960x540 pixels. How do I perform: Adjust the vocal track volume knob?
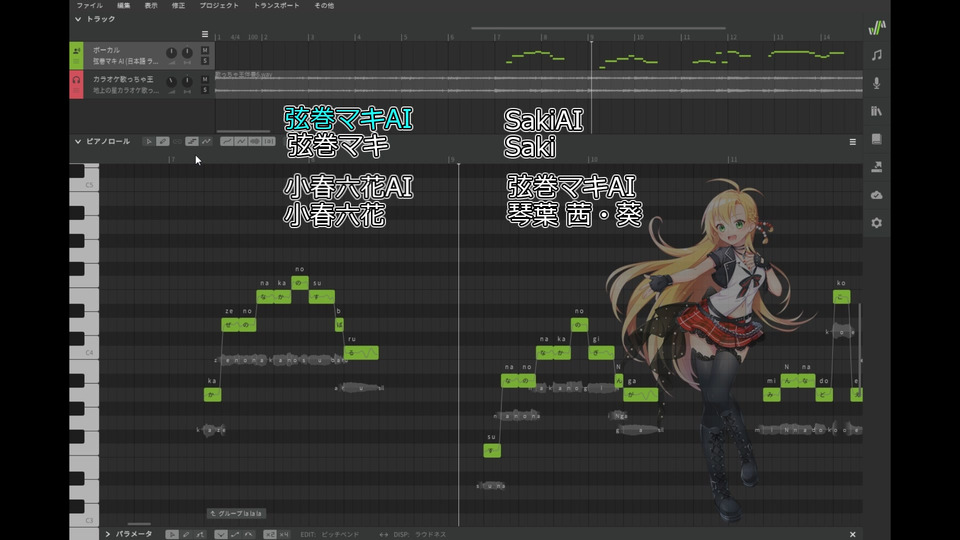click(171, 53)
